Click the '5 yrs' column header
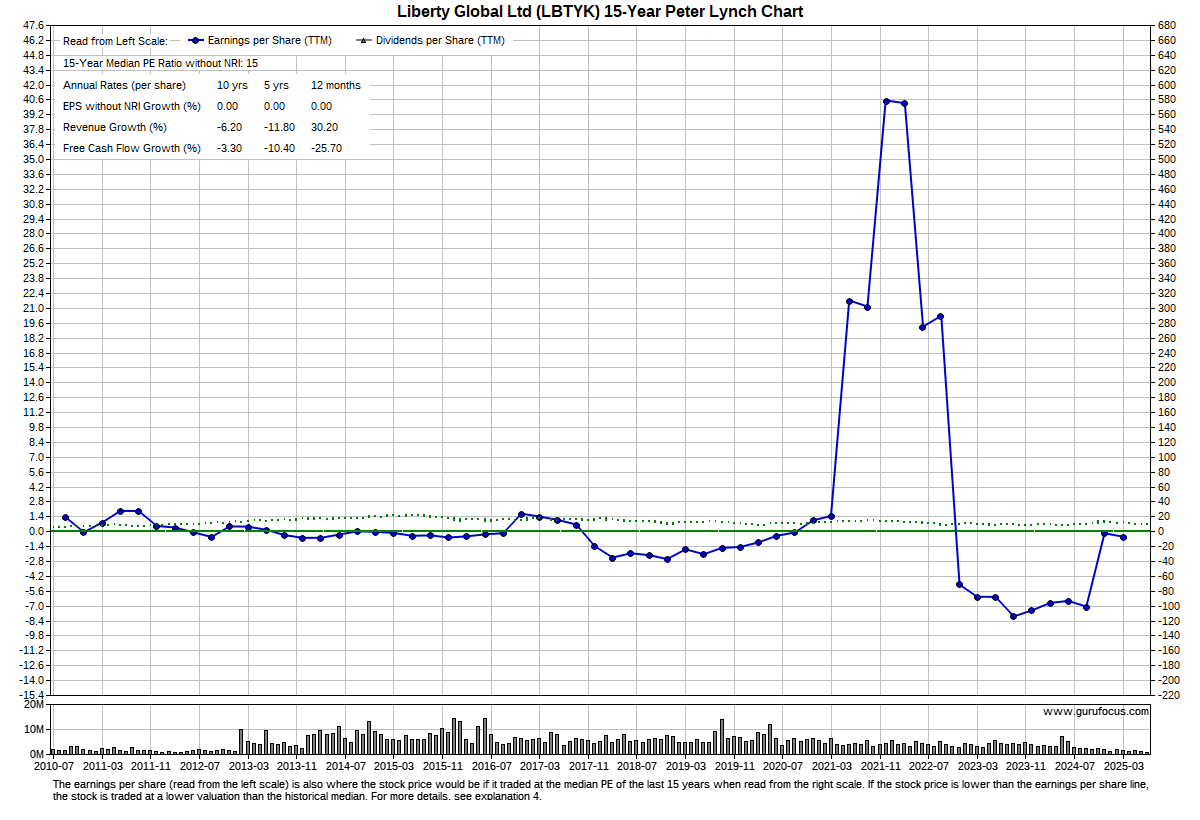The image size is (1200, 820). (277, 85)
